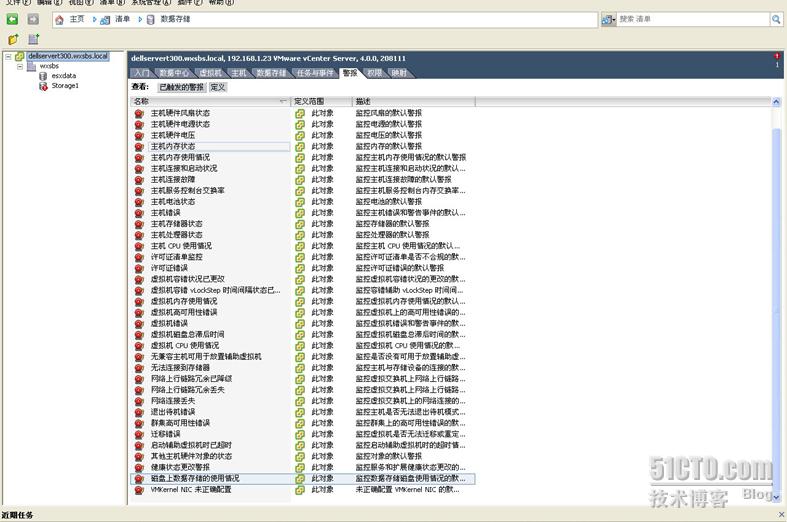The image size is (787, 522).
Task: Switch view to 定义
Action: tap(218, 87)
